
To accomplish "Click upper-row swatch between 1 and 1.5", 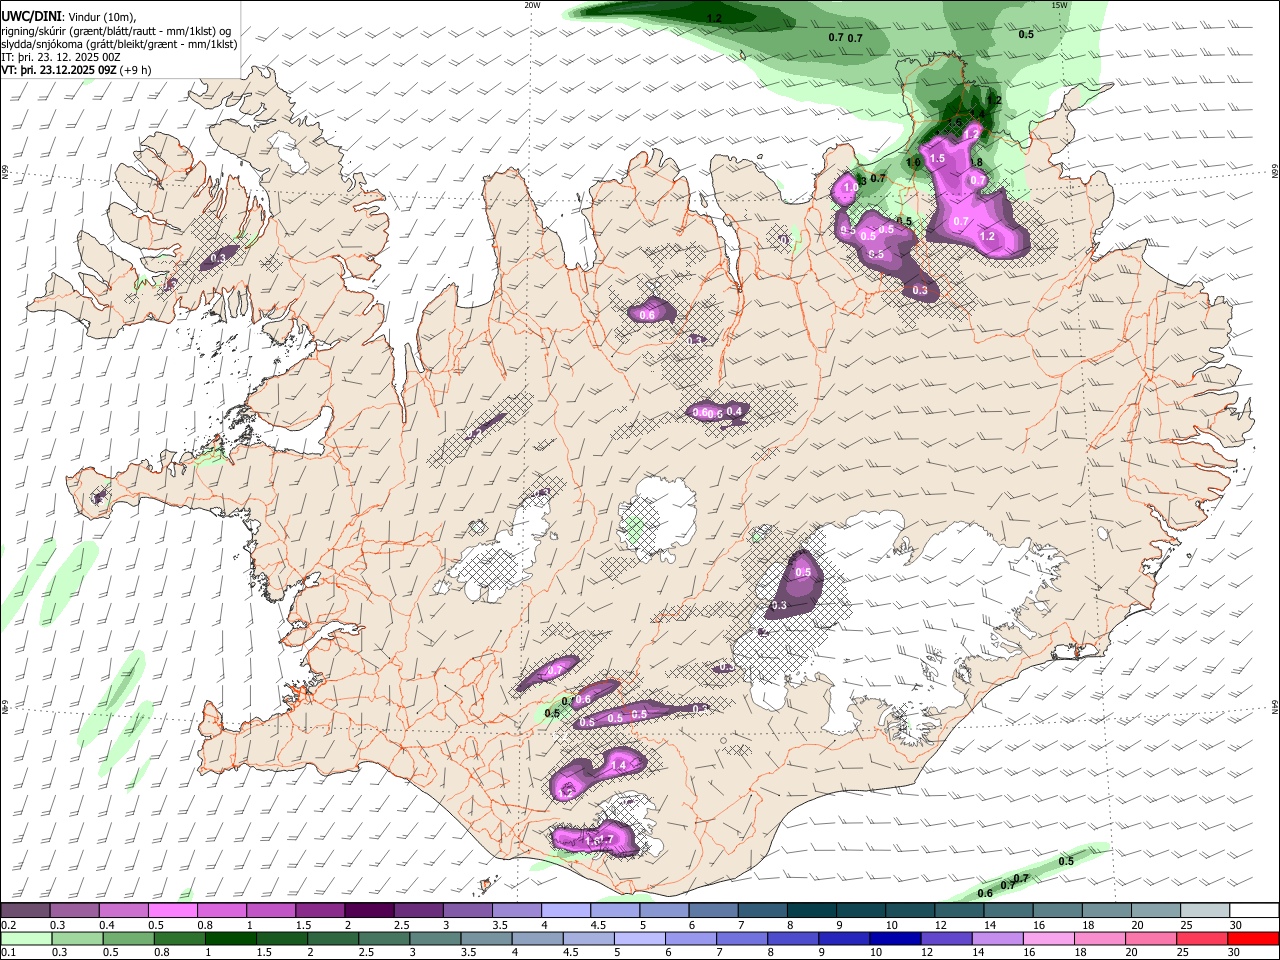I will (x=270, y=910).
